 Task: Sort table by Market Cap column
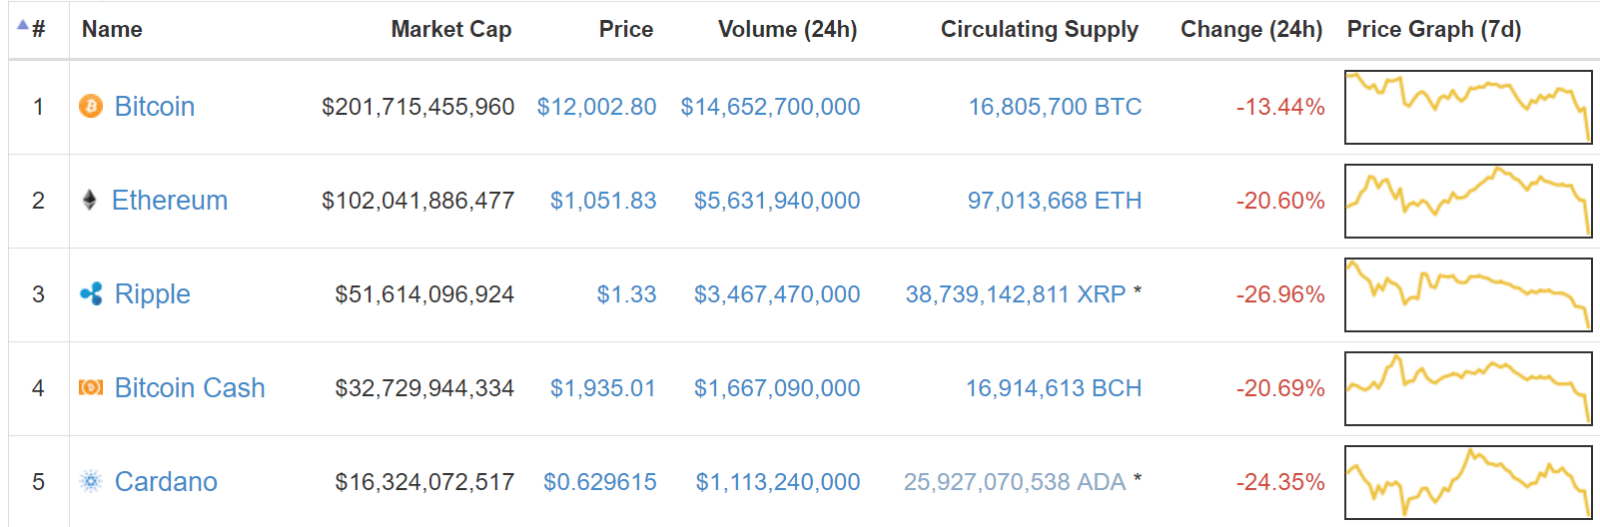(451, 29)
